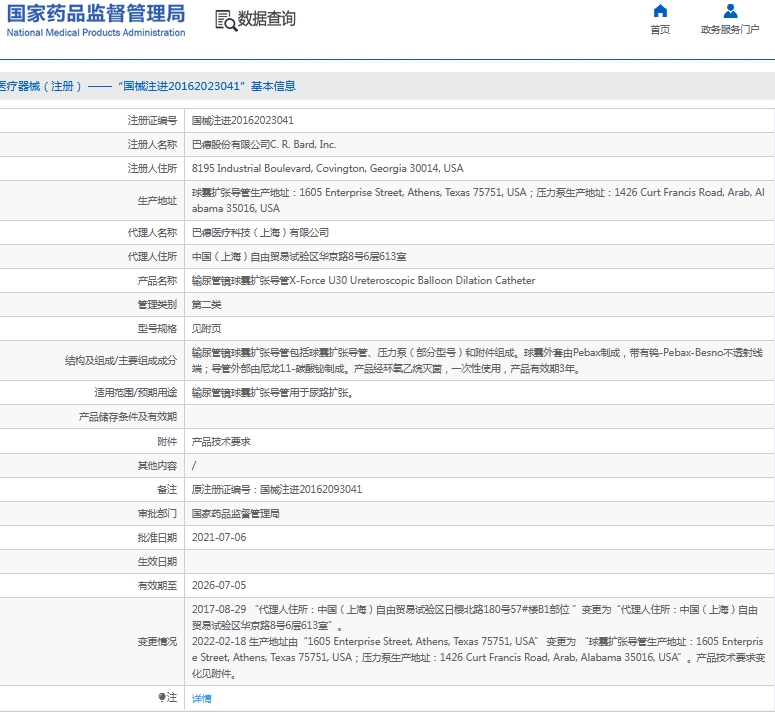Click the 代理人名称 row label
Image resolution: width=775 pixels, height=714 pixels.
click(x=152, y=233)
